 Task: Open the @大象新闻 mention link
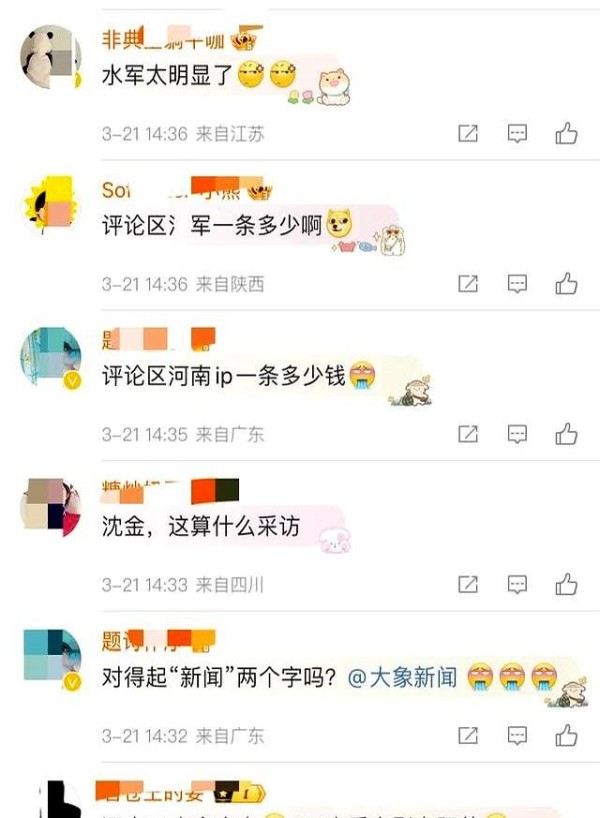coord(402,677)
